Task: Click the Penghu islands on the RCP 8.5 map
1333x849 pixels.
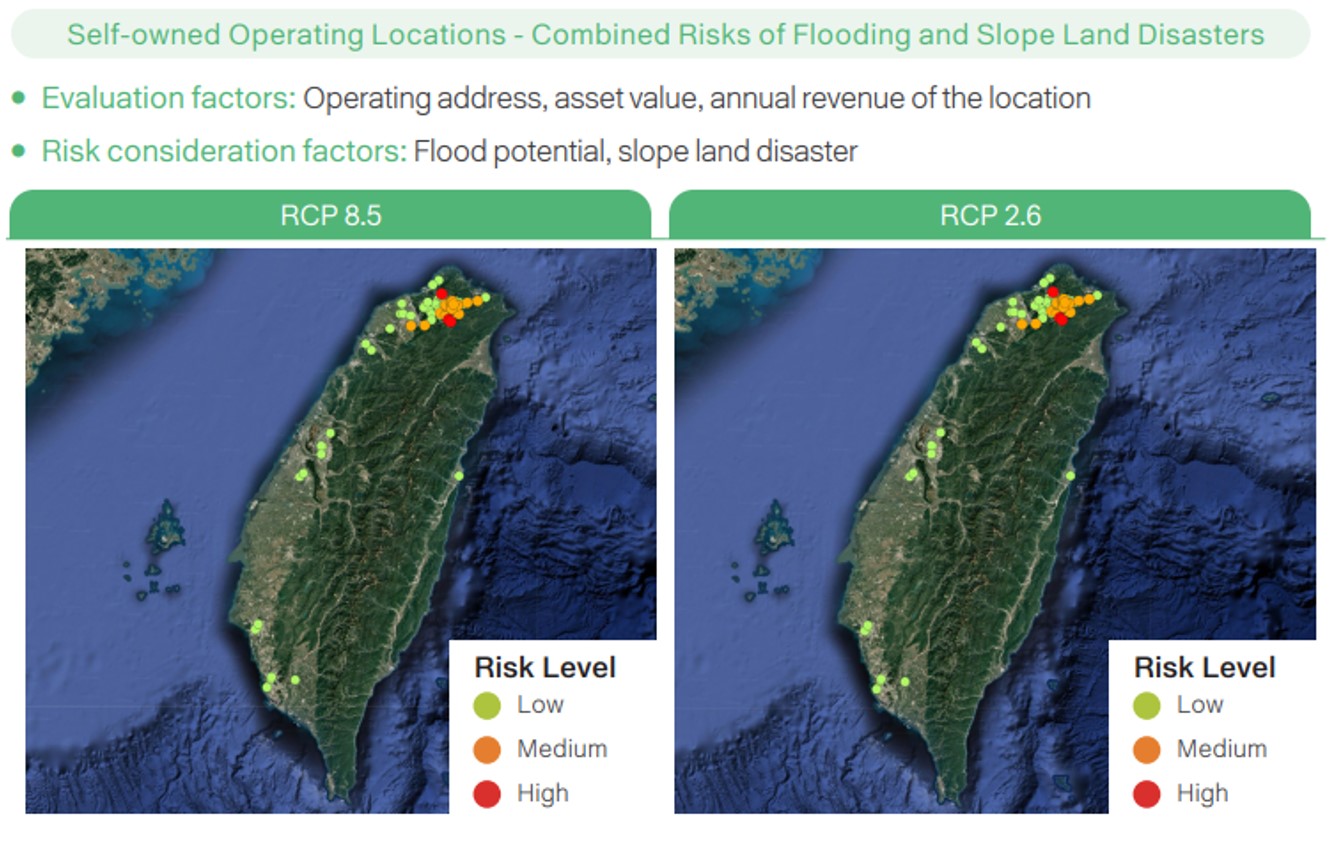Action: 165,530
